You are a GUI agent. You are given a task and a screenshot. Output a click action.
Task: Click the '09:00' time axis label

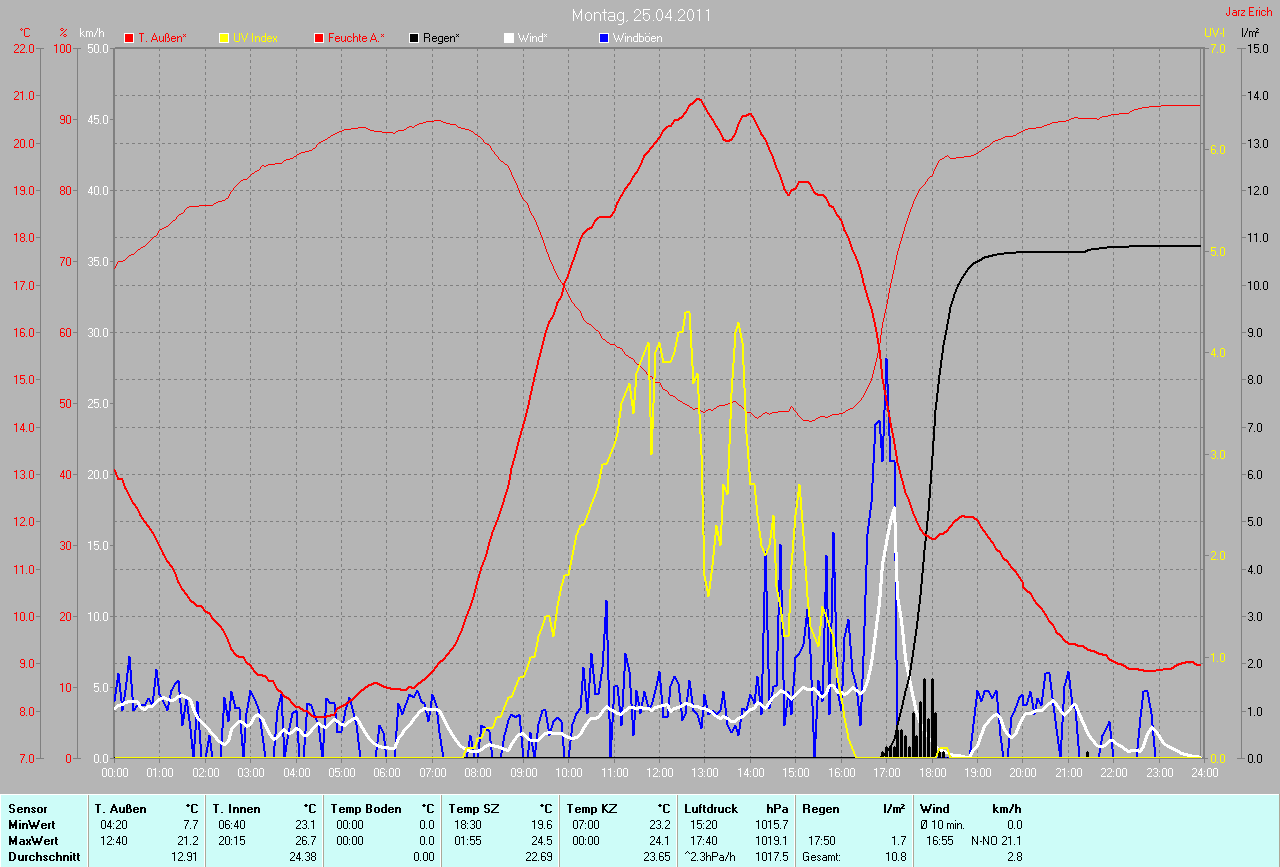[523, 772]
